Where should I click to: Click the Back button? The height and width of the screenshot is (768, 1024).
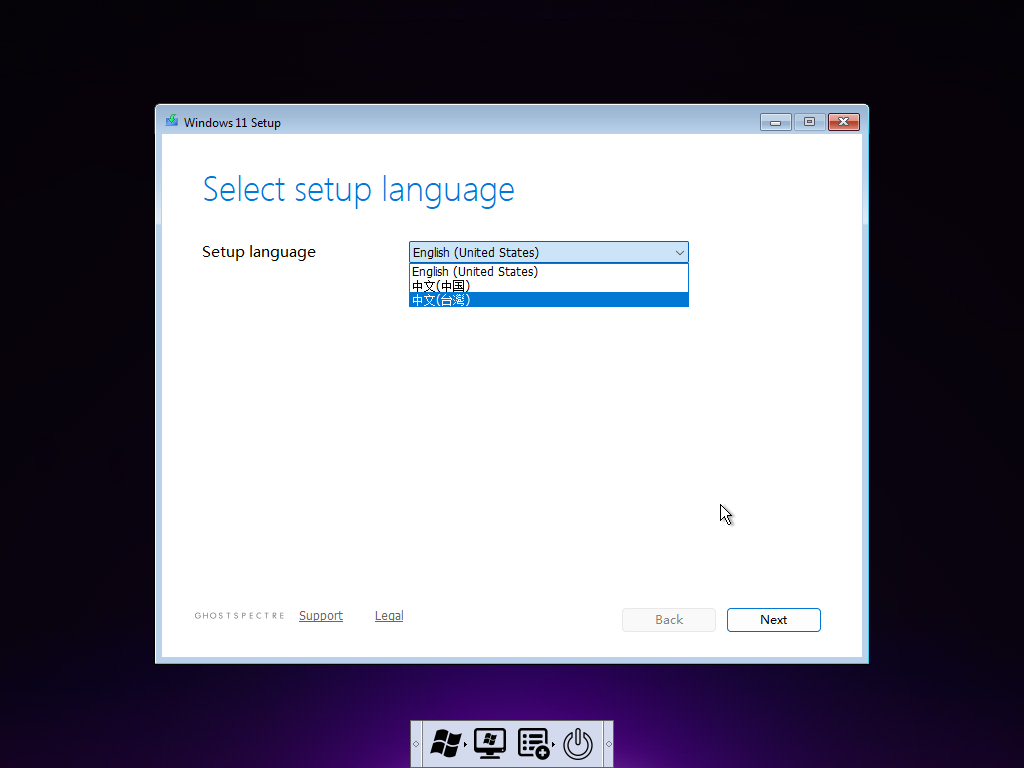click(x=668, y=620)
